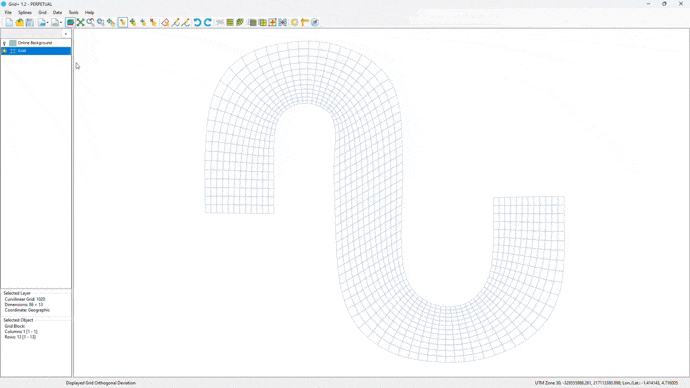Click the Open folder icon
The image size is (690, 388).
(x=19, y=22)
